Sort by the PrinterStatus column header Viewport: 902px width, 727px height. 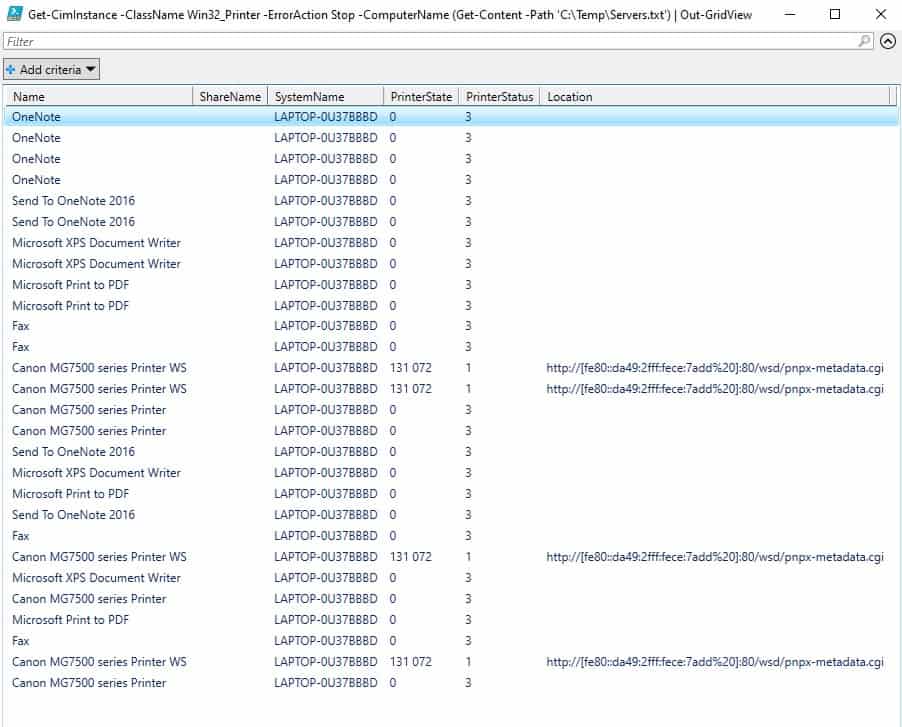point(499,97)
